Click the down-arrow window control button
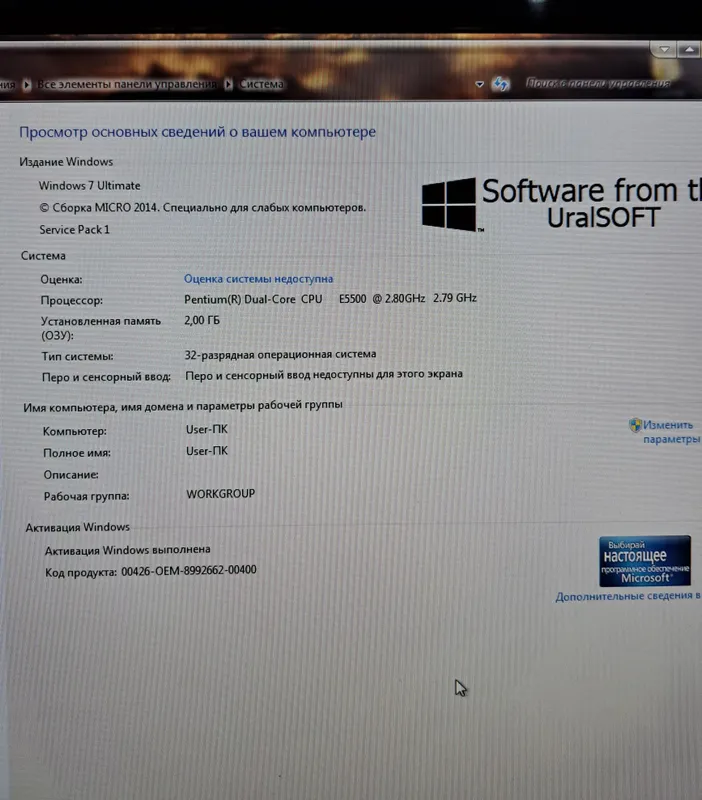Viewport: 702px width, 800px height. [x=664, y=49]
